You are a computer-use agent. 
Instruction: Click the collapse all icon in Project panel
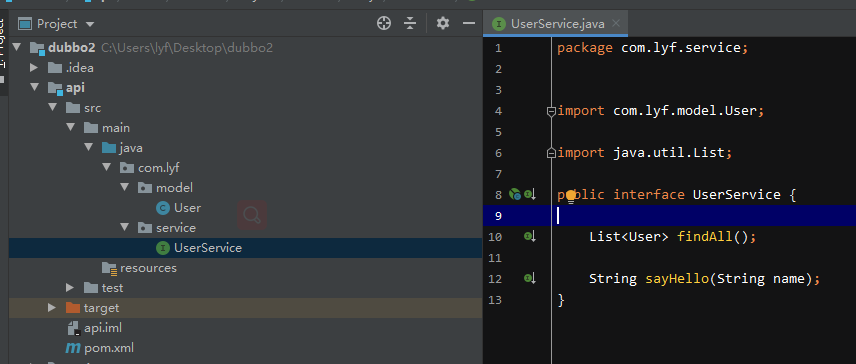tap(410, 23)
